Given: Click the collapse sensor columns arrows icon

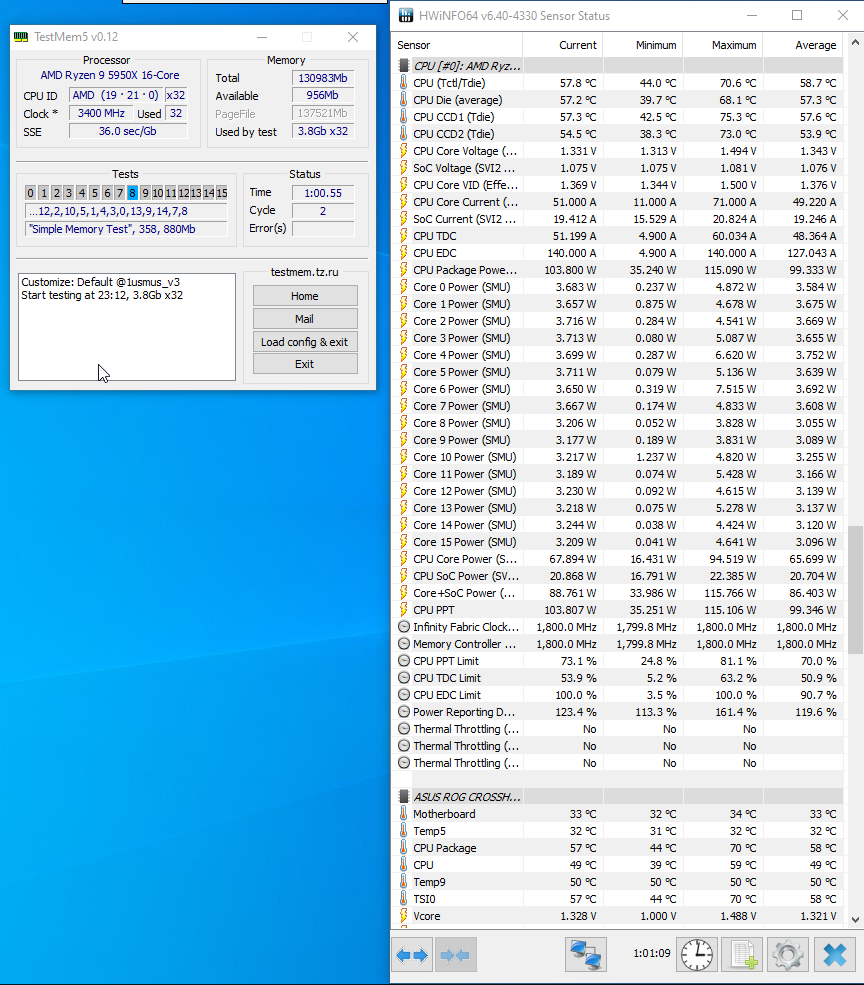Looking at the screenshot, I should click(x=456, y=955).
